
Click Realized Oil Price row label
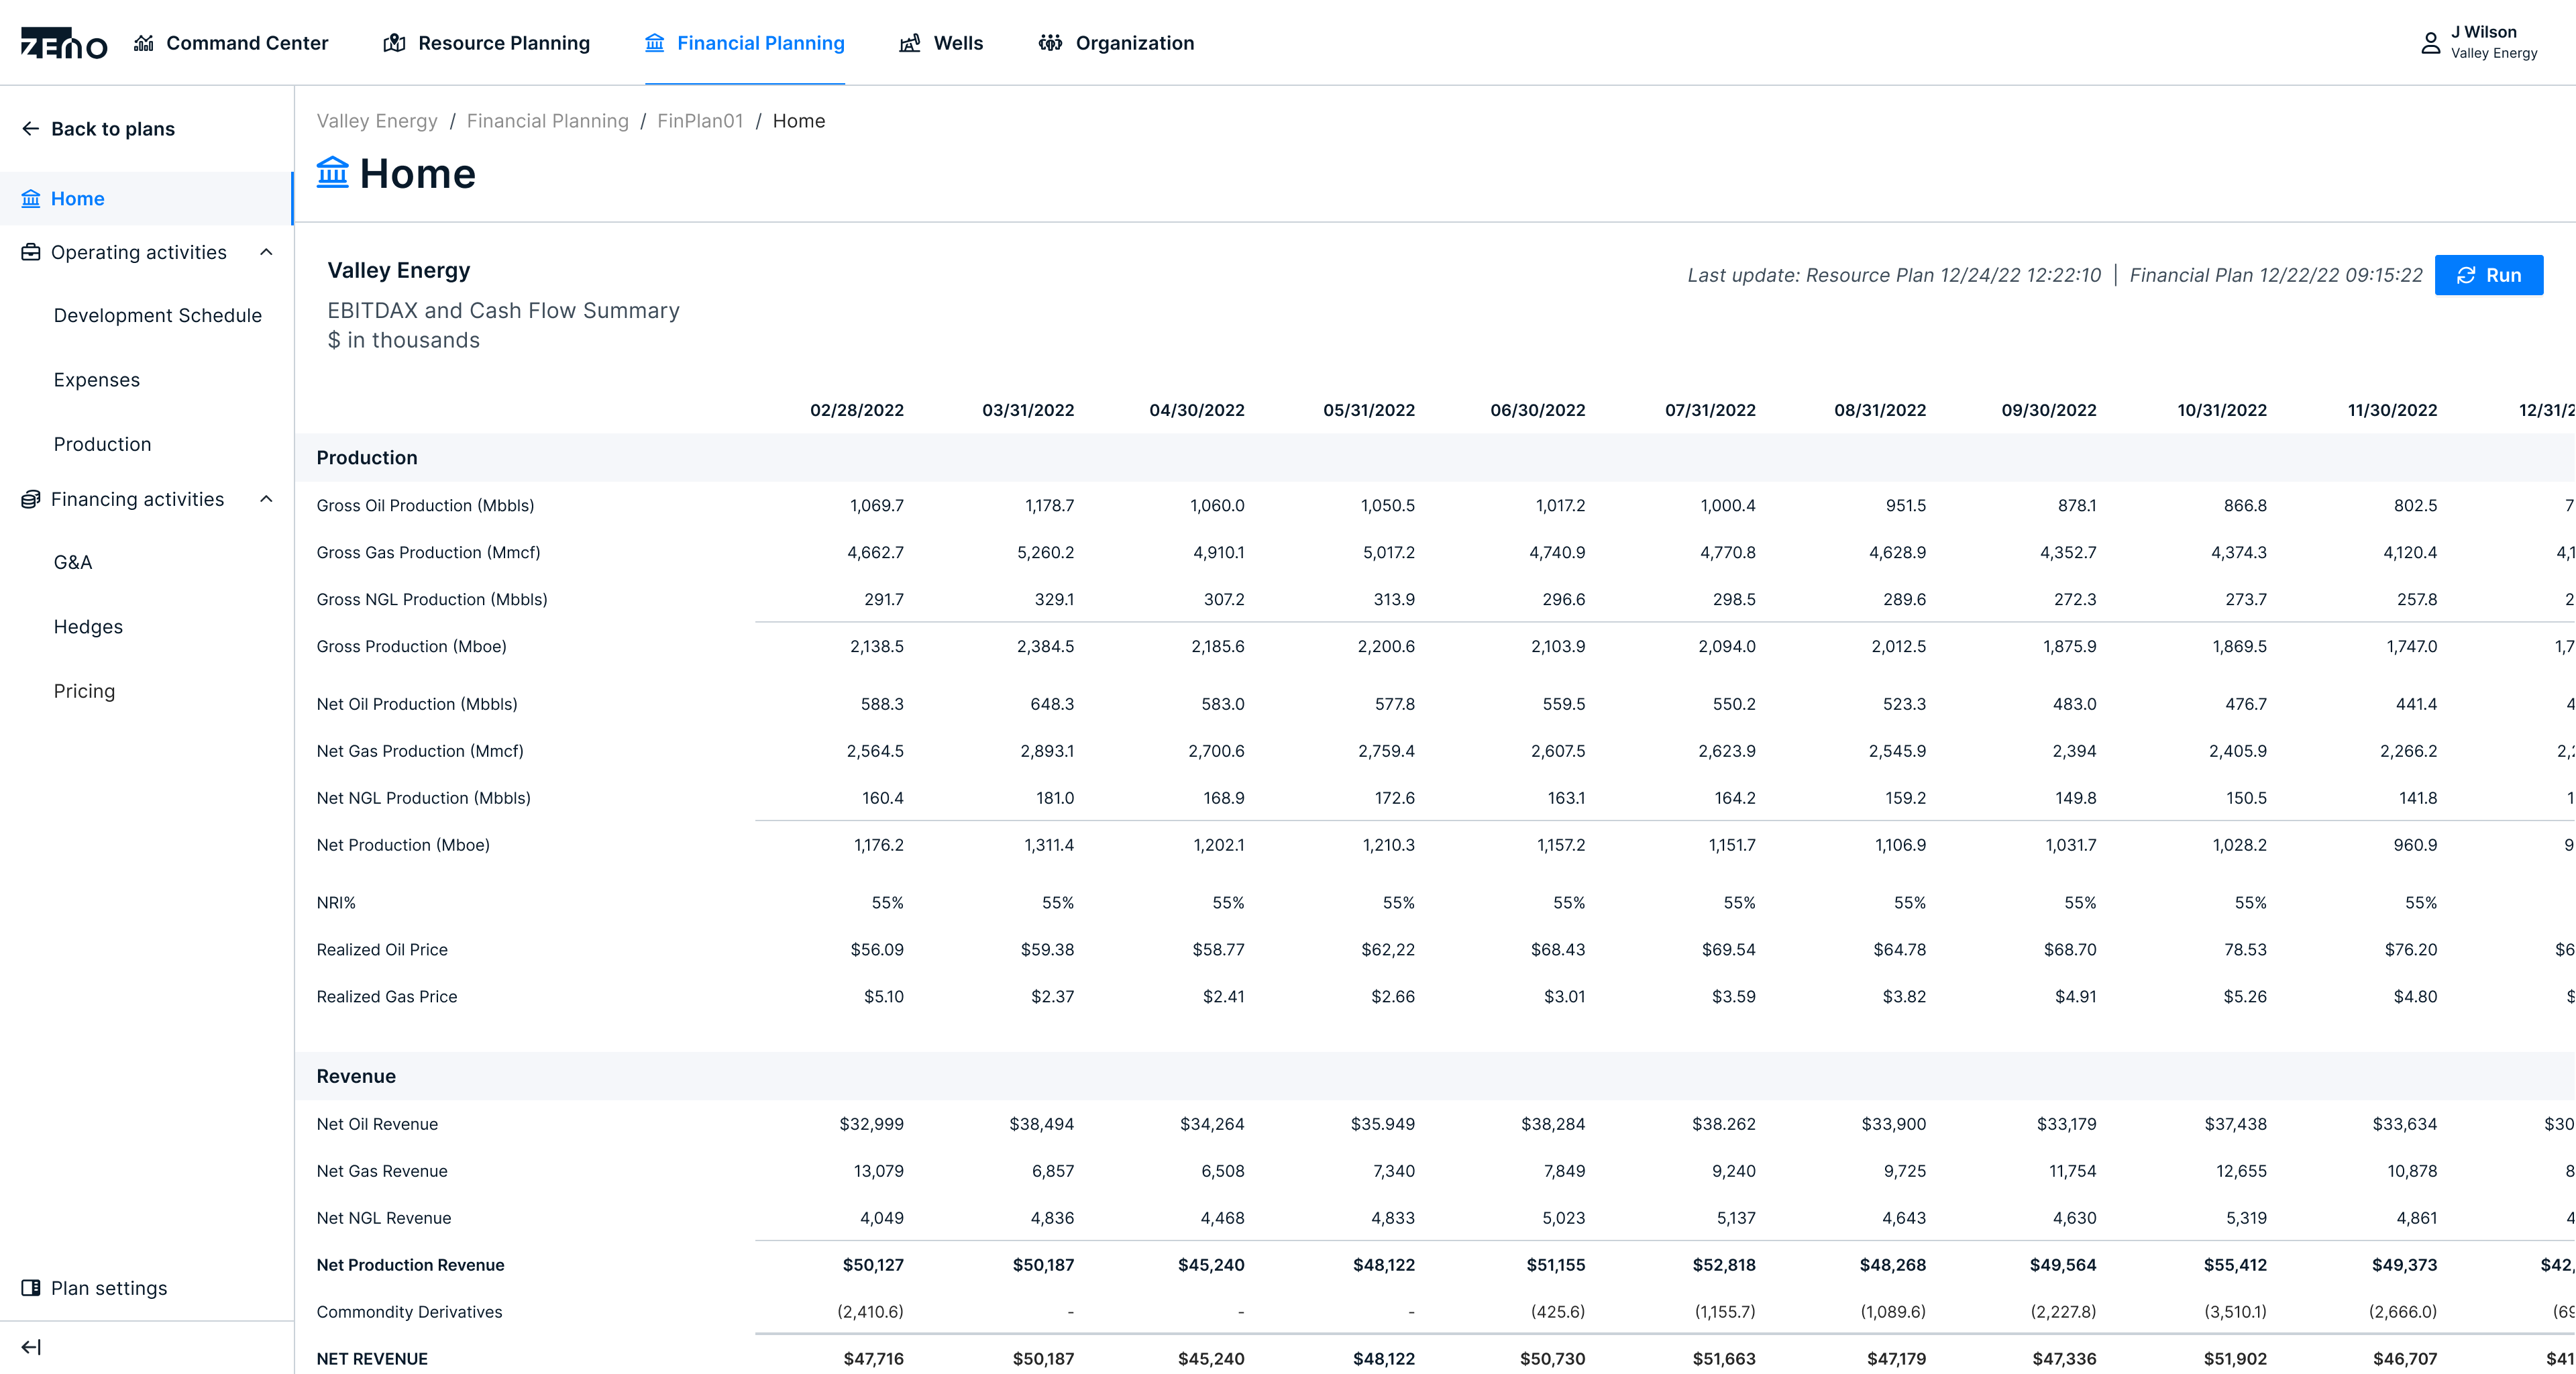pyautogui.click(x=382, y=949)
